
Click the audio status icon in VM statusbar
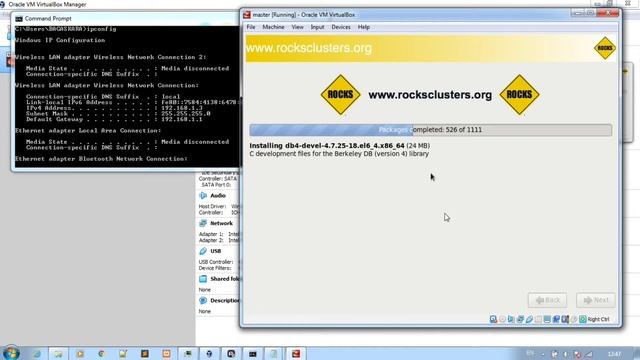[x=511, y=319]
